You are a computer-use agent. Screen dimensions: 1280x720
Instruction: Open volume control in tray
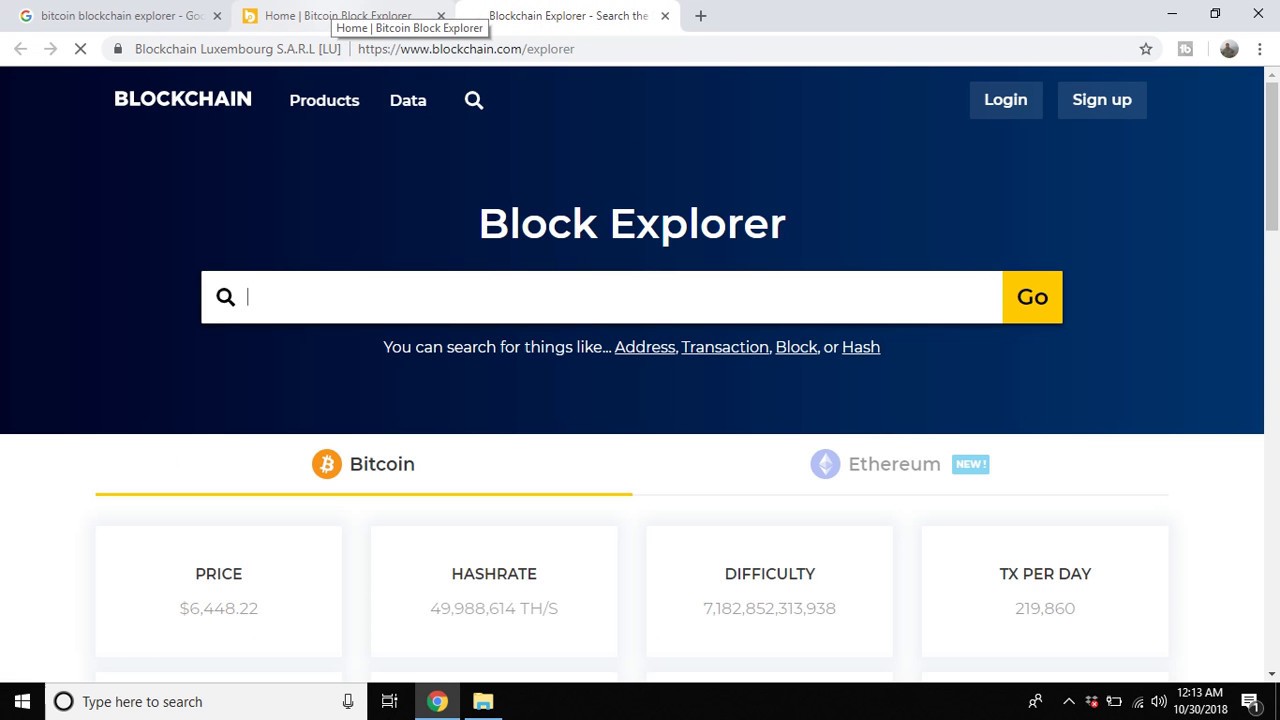pyautogui.click(x=1159, y=702)
